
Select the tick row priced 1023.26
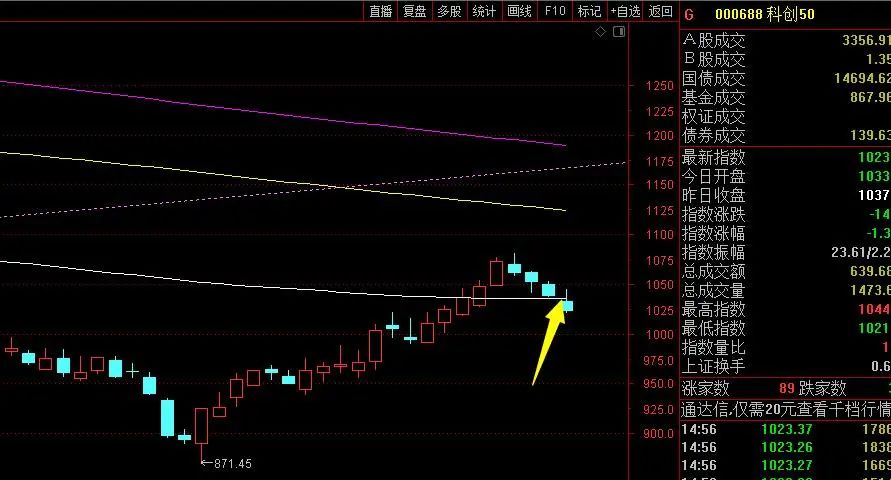click(x=786, y=447)
